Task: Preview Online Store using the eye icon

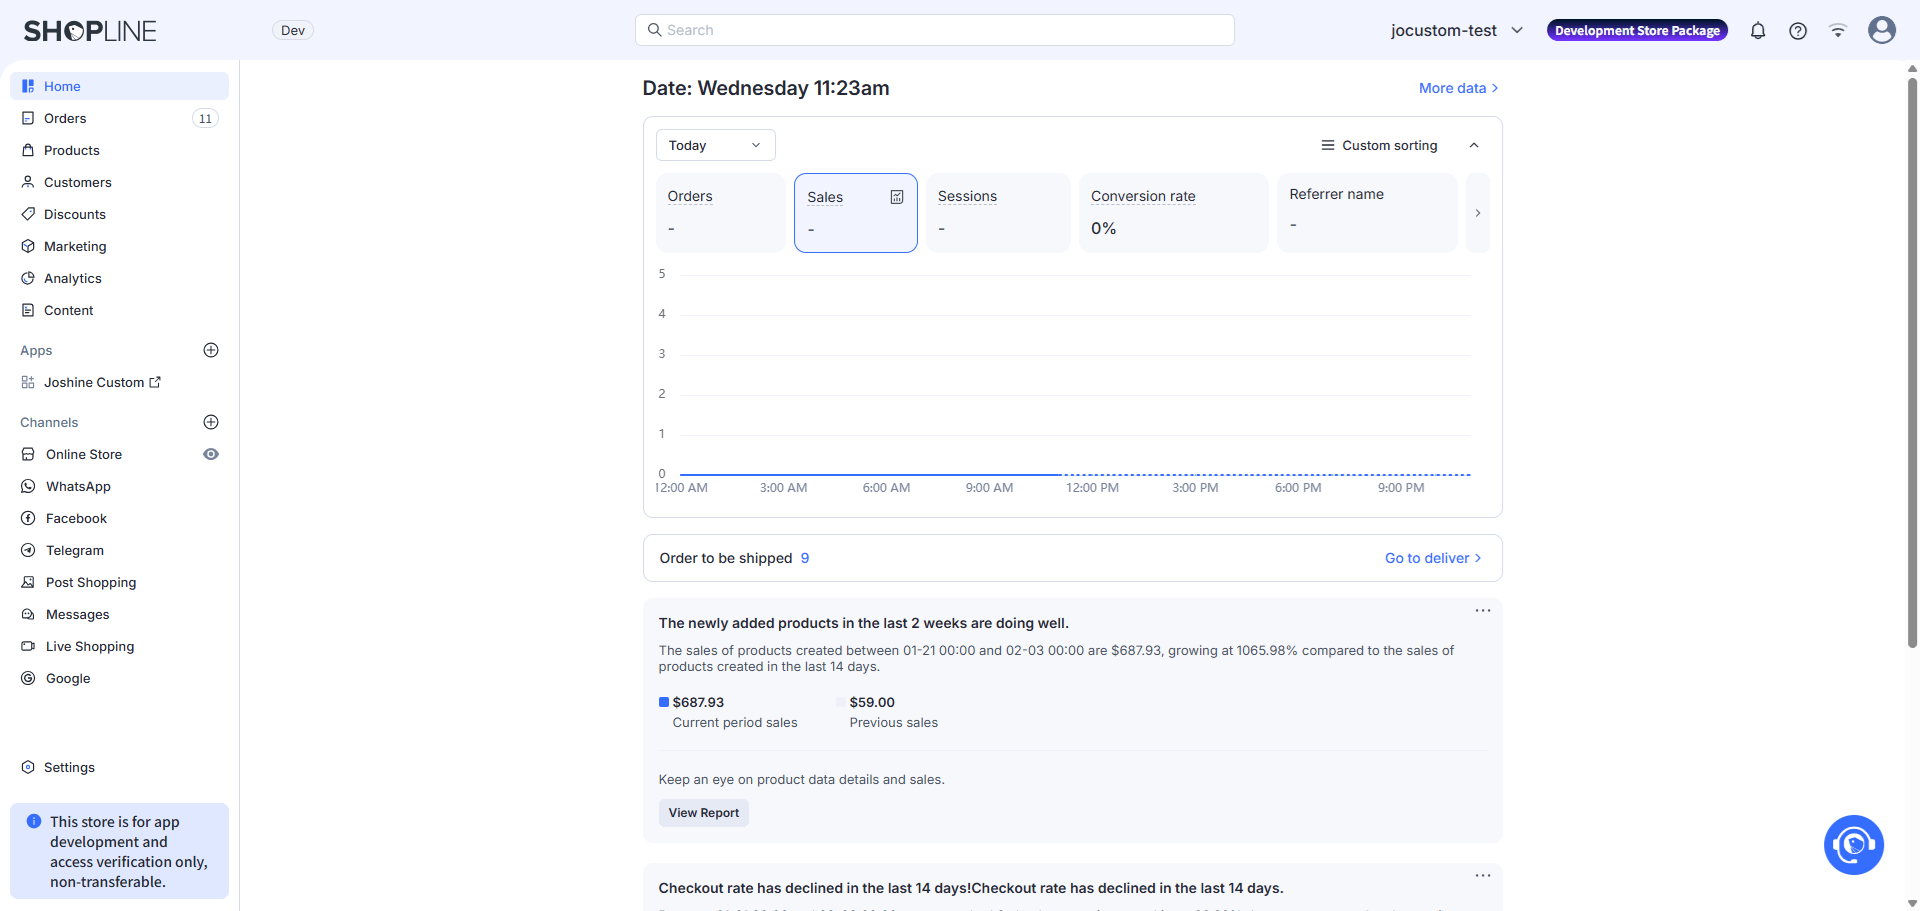Action: (211, 454)
